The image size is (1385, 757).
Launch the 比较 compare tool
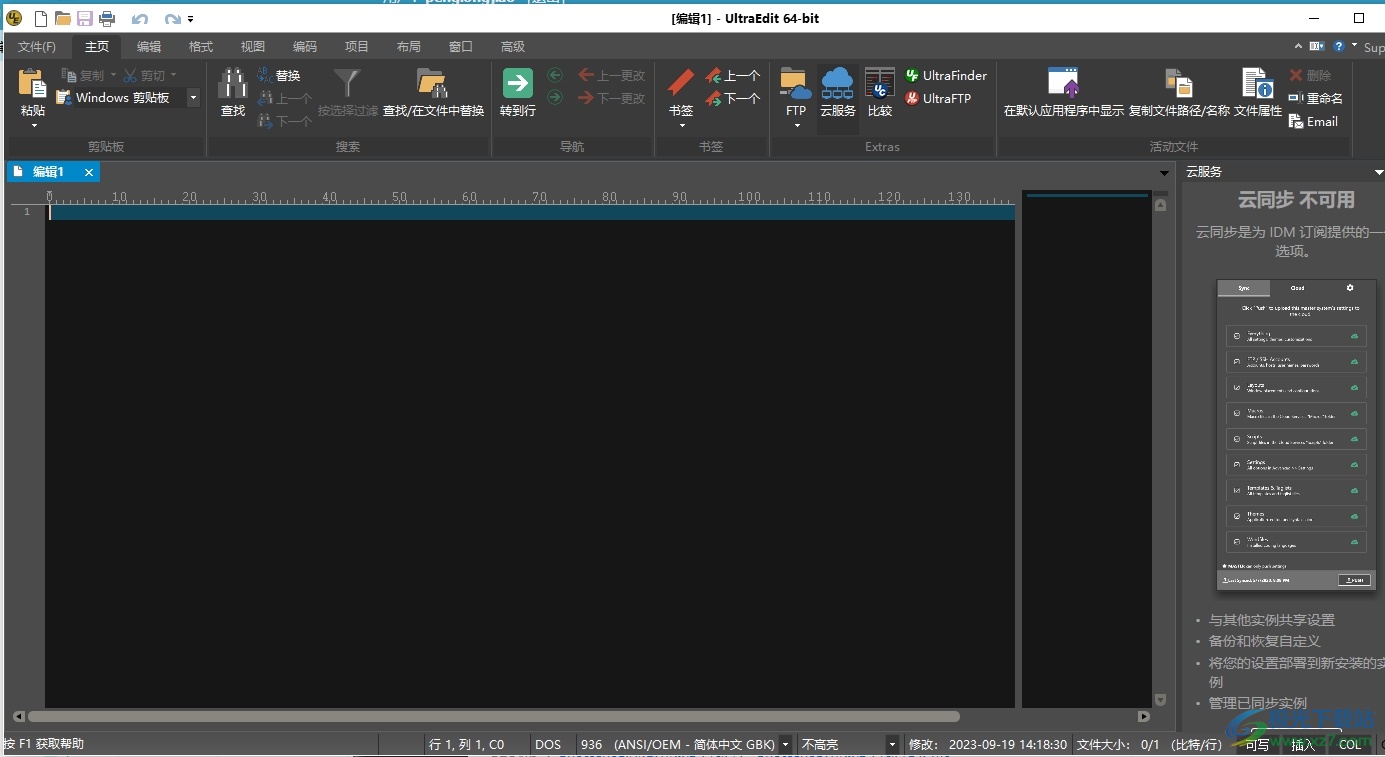[880, 92]
